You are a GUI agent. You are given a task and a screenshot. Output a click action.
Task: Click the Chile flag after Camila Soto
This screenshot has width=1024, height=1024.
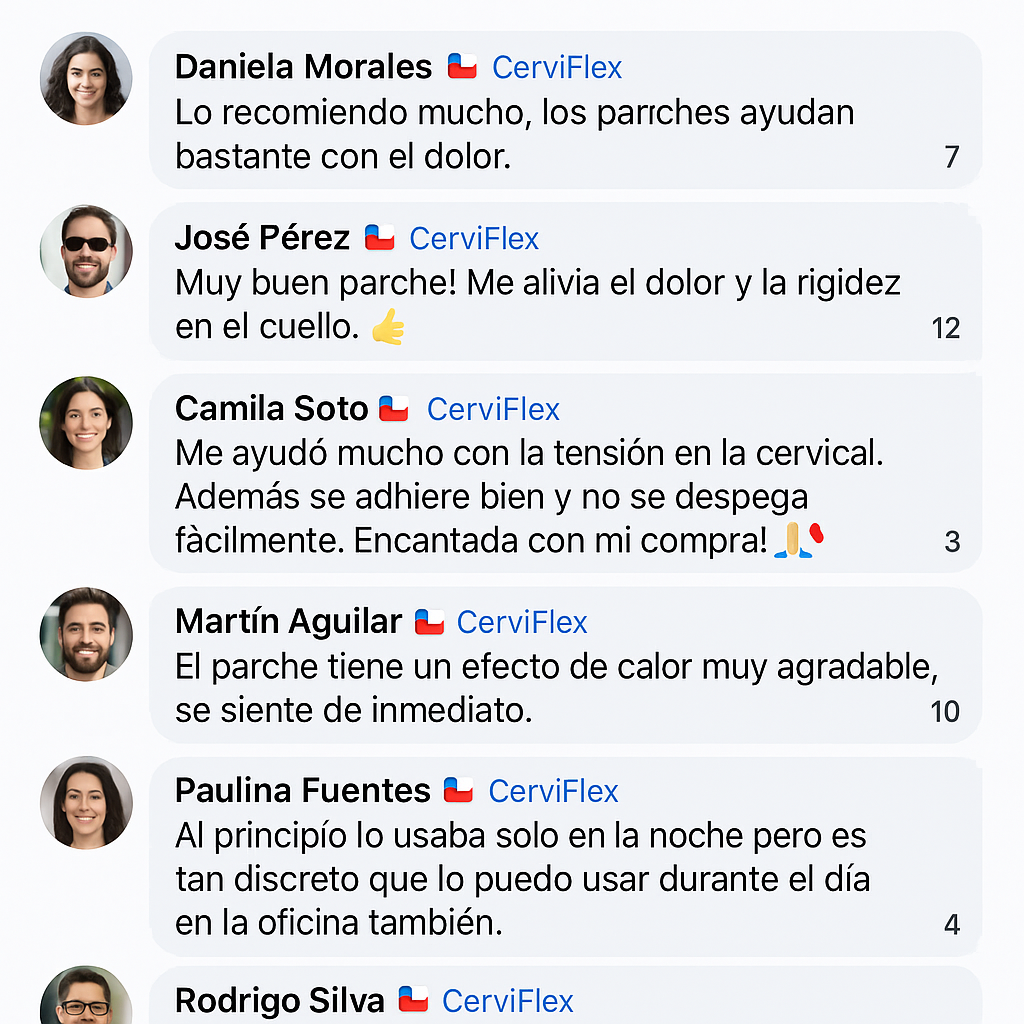[x=394, y=408]
